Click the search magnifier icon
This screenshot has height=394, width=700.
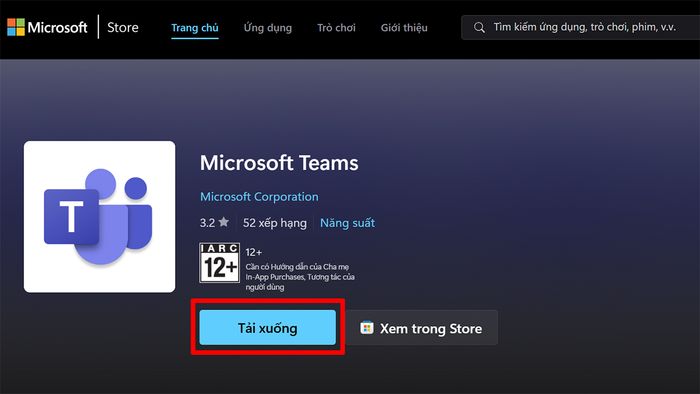tap(479, 28)
